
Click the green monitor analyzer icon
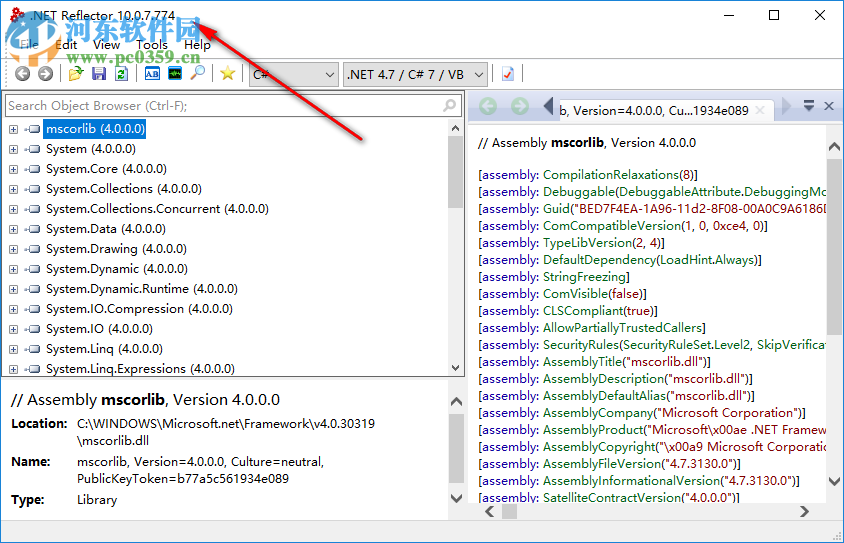coord(175,73)
